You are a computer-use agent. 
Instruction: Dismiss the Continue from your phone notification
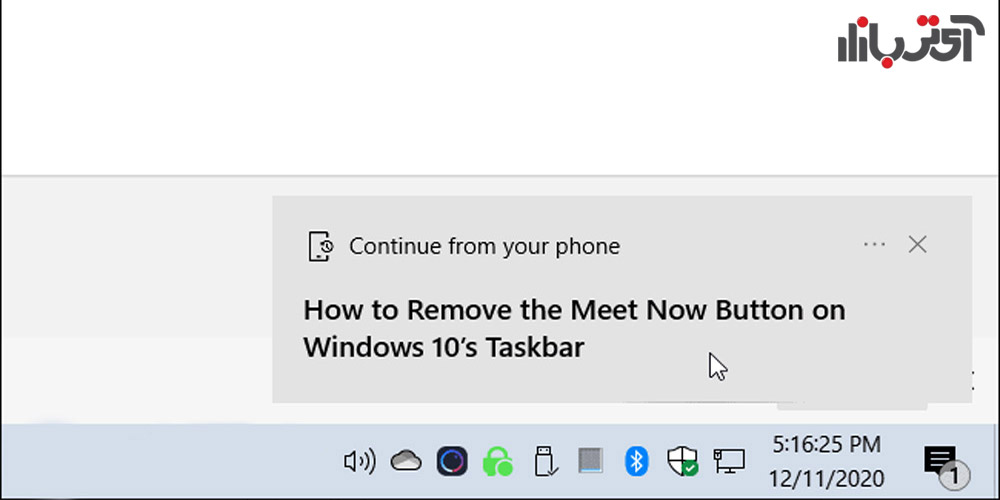coord(917,244)
